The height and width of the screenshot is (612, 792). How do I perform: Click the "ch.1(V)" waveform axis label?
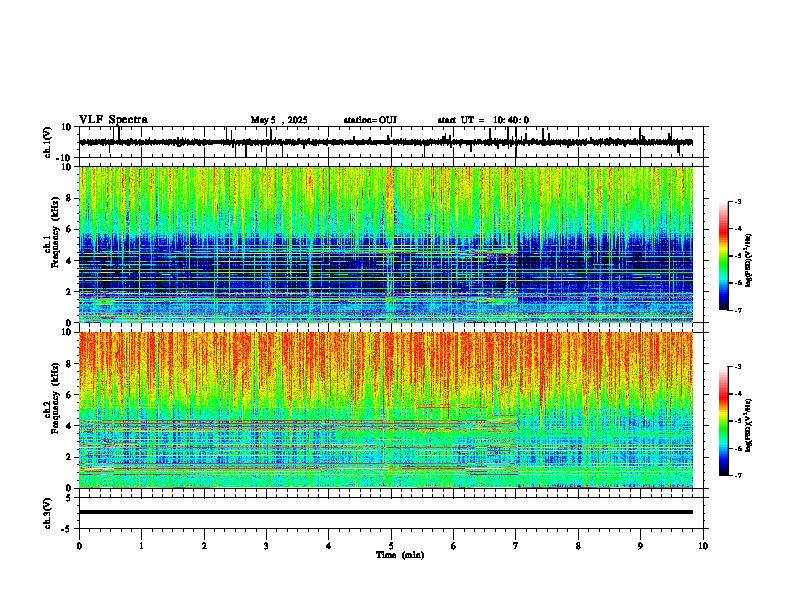point(48,142)
